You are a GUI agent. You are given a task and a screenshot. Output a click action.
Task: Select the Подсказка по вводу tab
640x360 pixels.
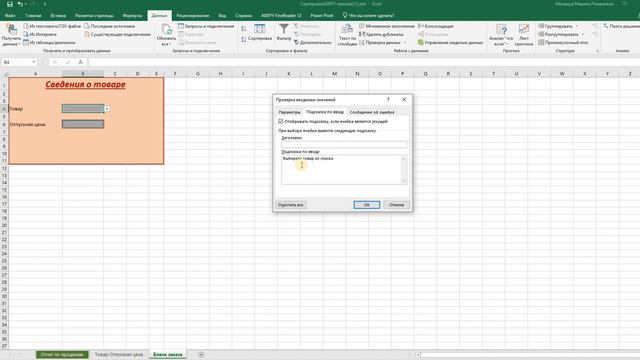(x=325, y=112)
